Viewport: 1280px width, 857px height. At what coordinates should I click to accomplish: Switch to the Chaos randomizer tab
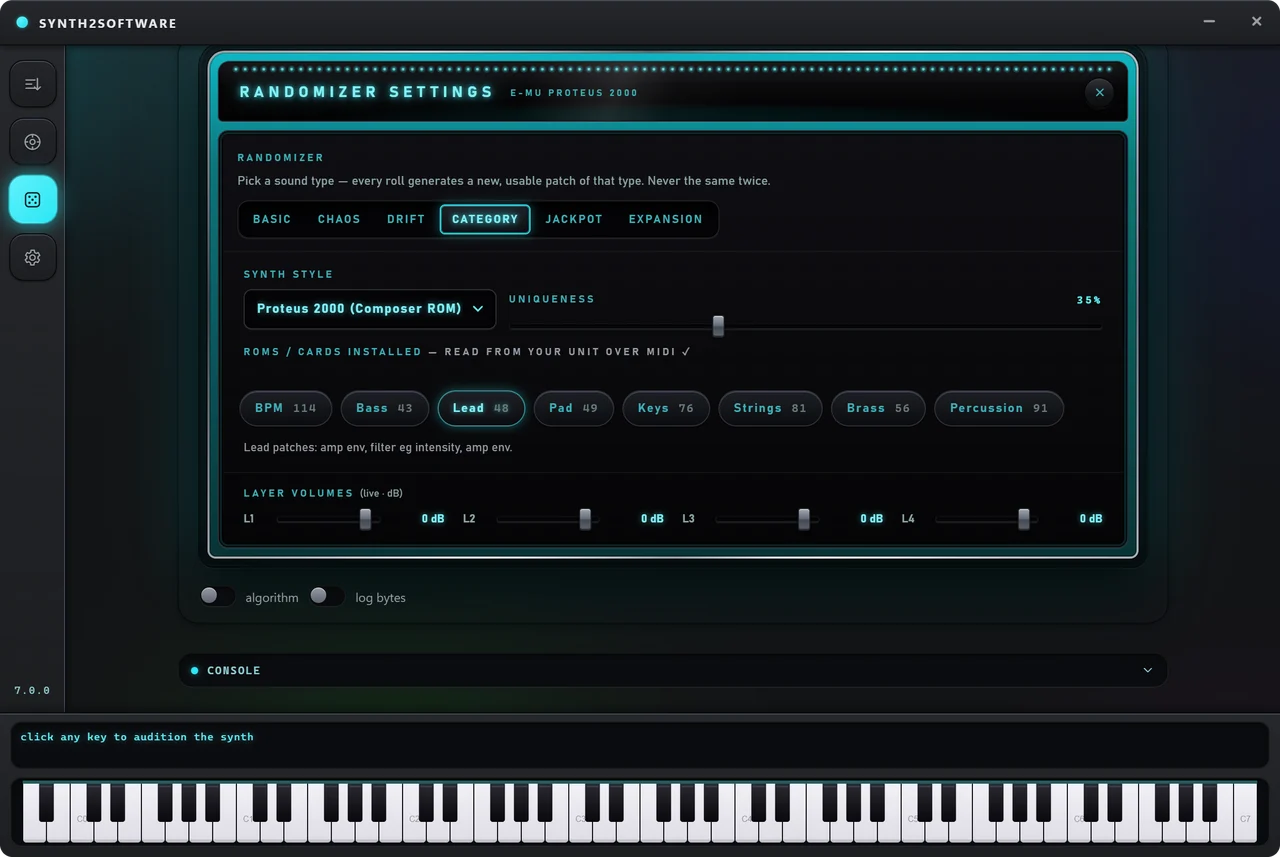click(x=339, y=219)
